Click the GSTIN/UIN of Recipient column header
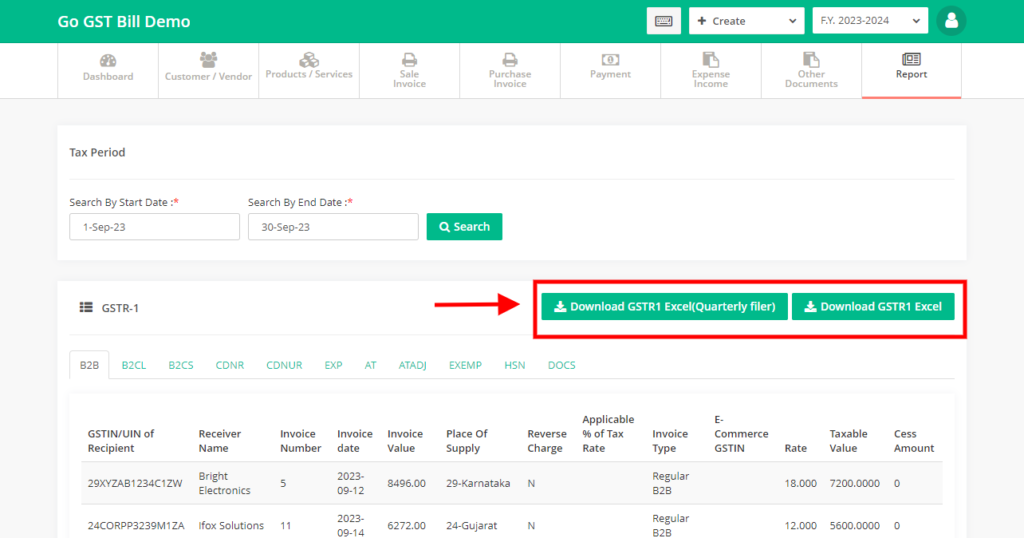This screenshot has height=538, width=1024. (121, 441)
